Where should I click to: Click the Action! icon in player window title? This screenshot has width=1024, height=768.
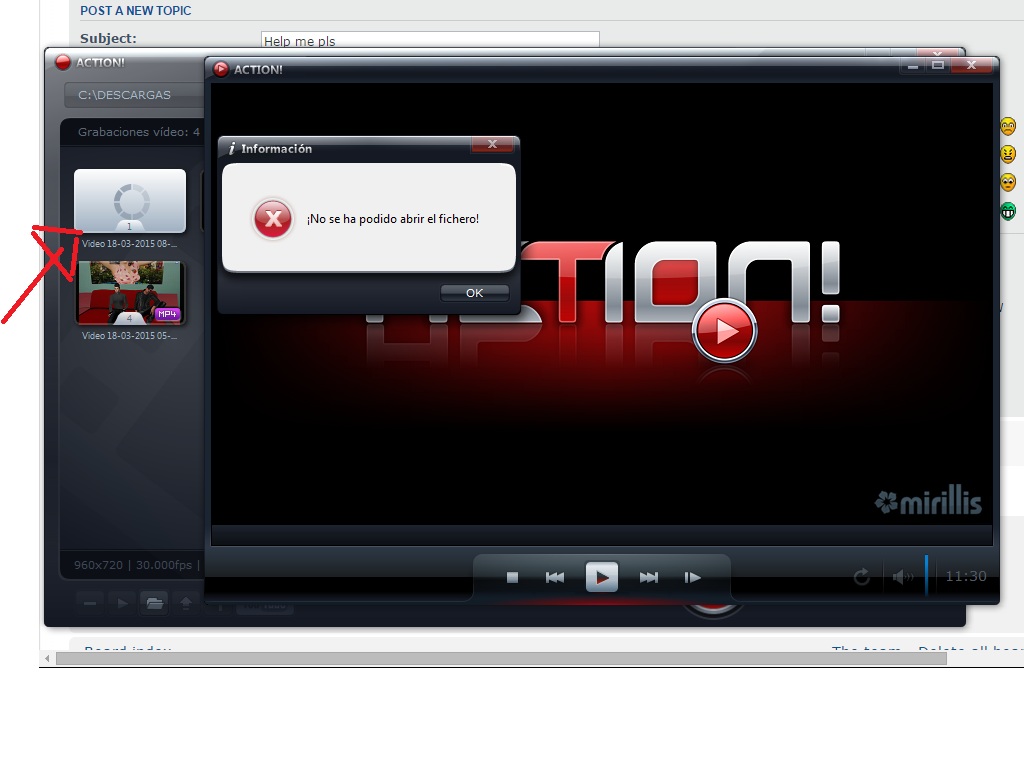[x=221, y=69]
